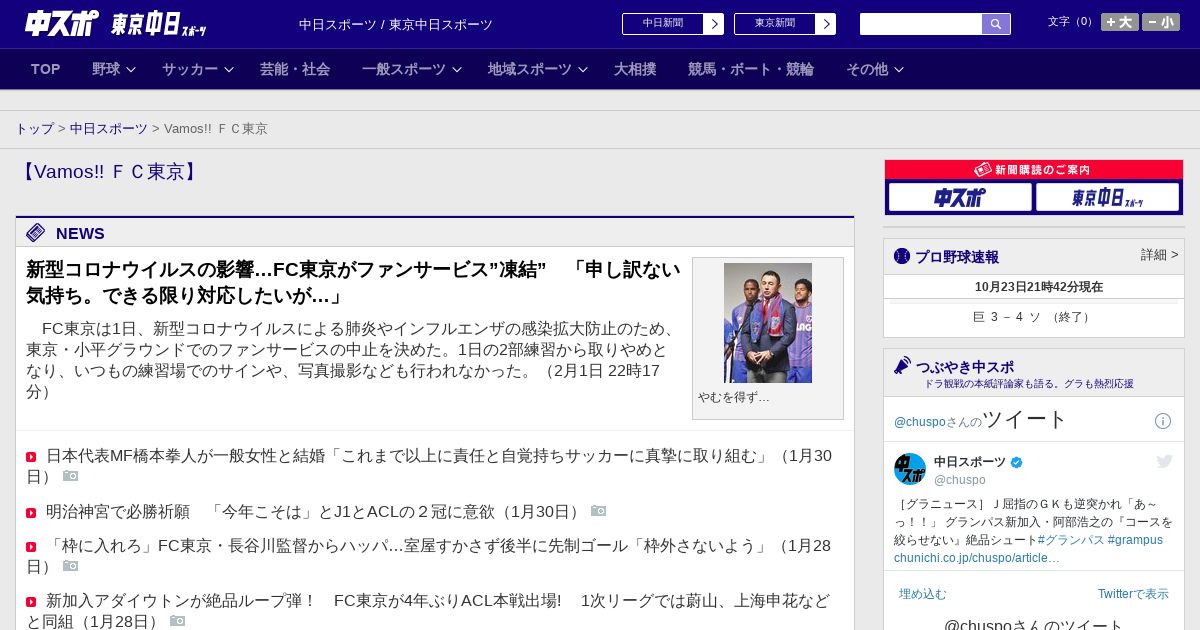Click the verified badge beside 中日スポーツ
The height and width of the screenshot is (630, 1200).
click(1017, 462)
